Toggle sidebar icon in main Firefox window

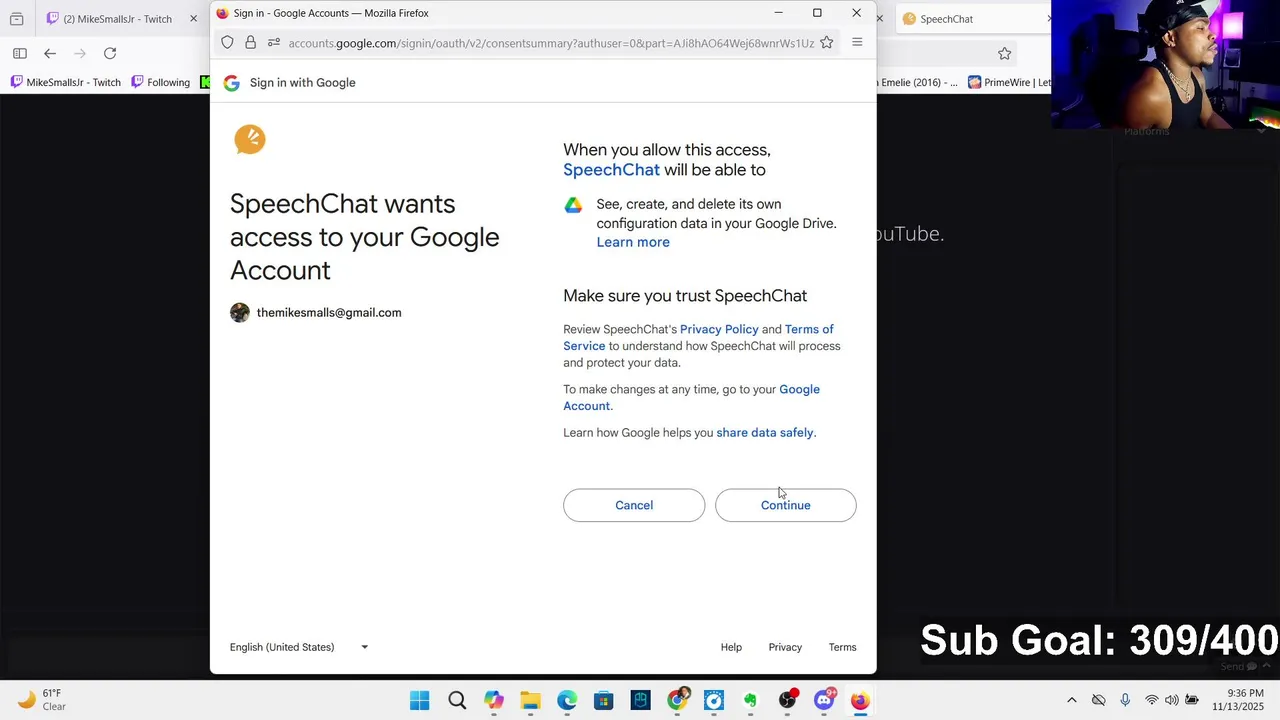tap(20, 53)
